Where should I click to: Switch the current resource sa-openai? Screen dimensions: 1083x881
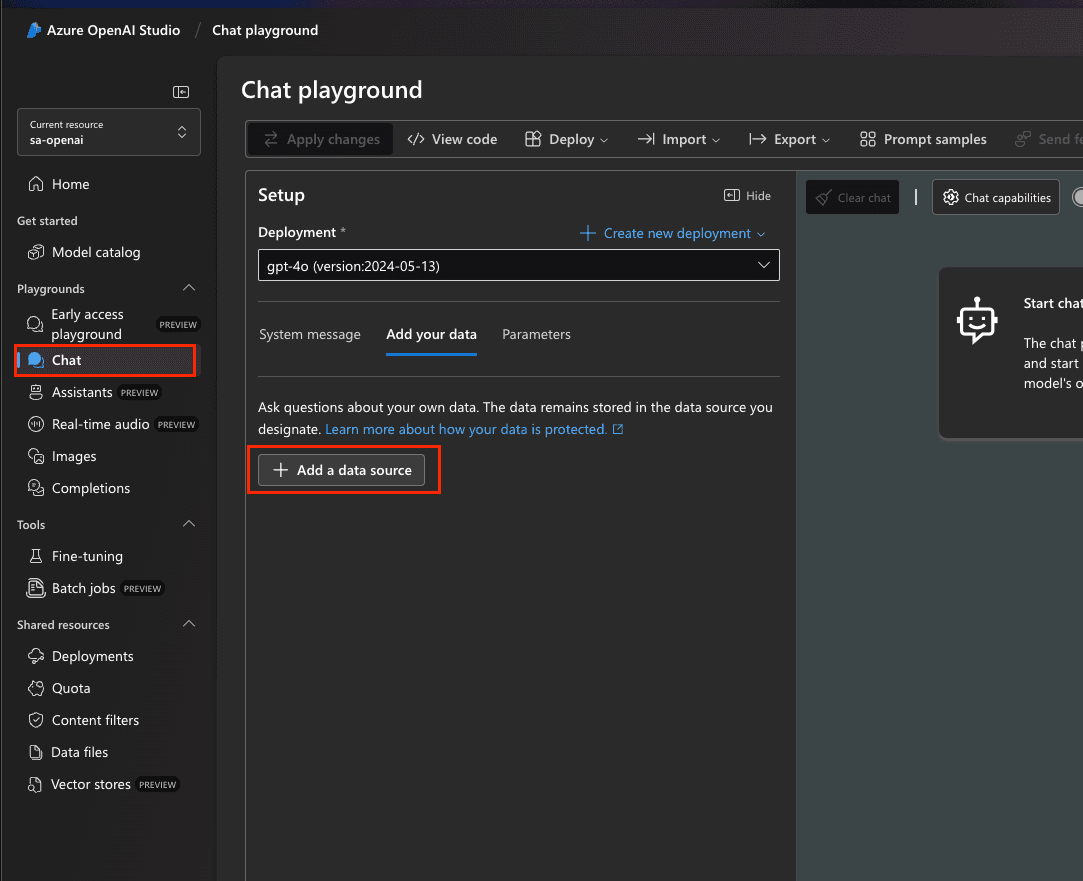108,131
